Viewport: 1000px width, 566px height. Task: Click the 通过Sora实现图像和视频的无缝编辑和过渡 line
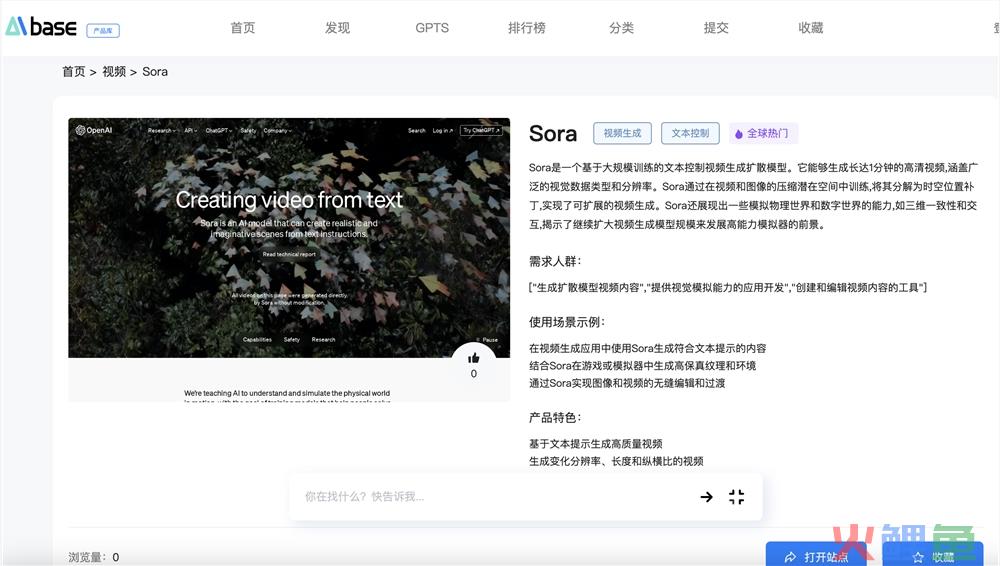(x=627, y=383)
